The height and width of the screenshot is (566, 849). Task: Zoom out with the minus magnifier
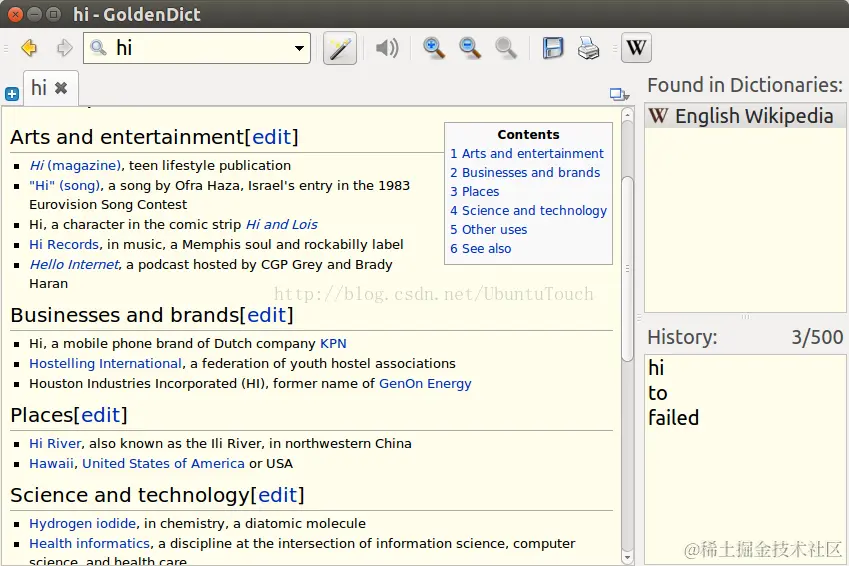(x=469, y=48)
